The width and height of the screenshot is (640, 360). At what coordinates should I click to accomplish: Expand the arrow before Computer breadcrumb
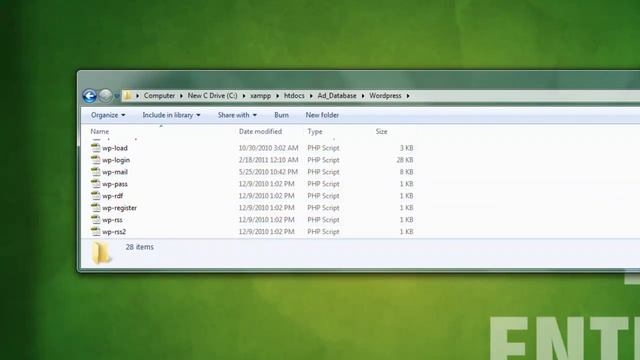(x=138, y=96)
